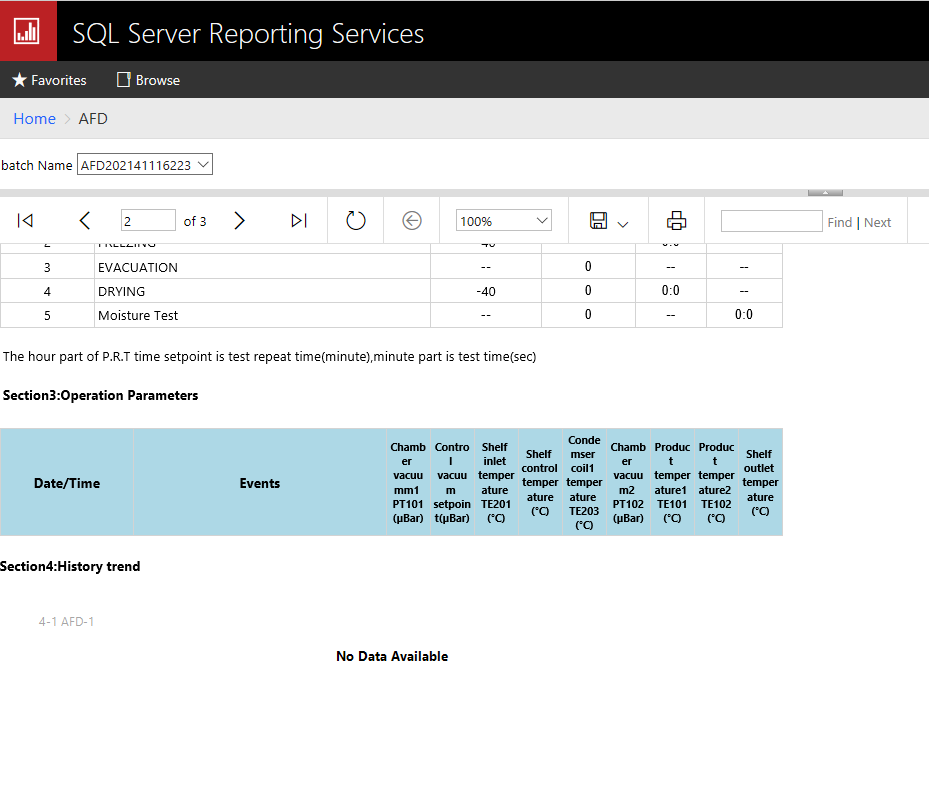This screenshot has height=797, width=929.
Task: Click Events column header
Action: pos(260,483)
